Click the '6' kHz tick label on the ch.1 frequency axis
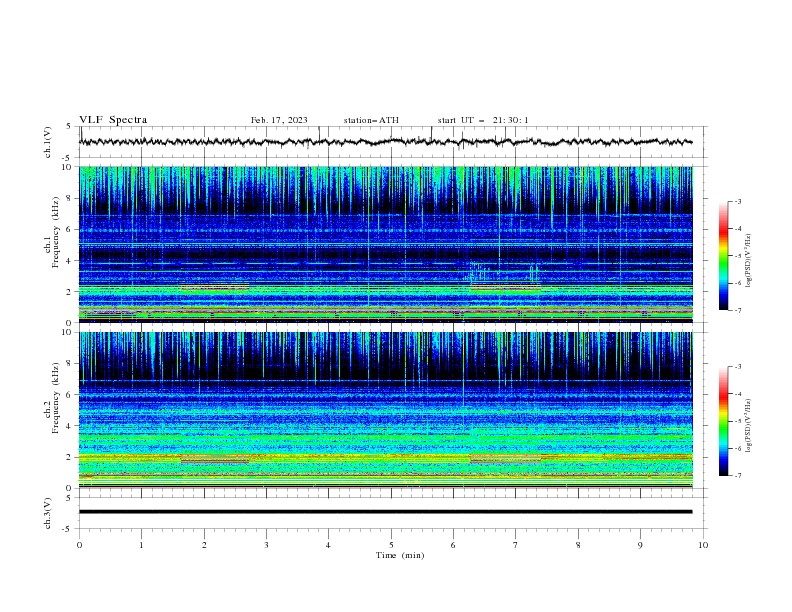This screenshot has height=612, width=792. (70, 229)
